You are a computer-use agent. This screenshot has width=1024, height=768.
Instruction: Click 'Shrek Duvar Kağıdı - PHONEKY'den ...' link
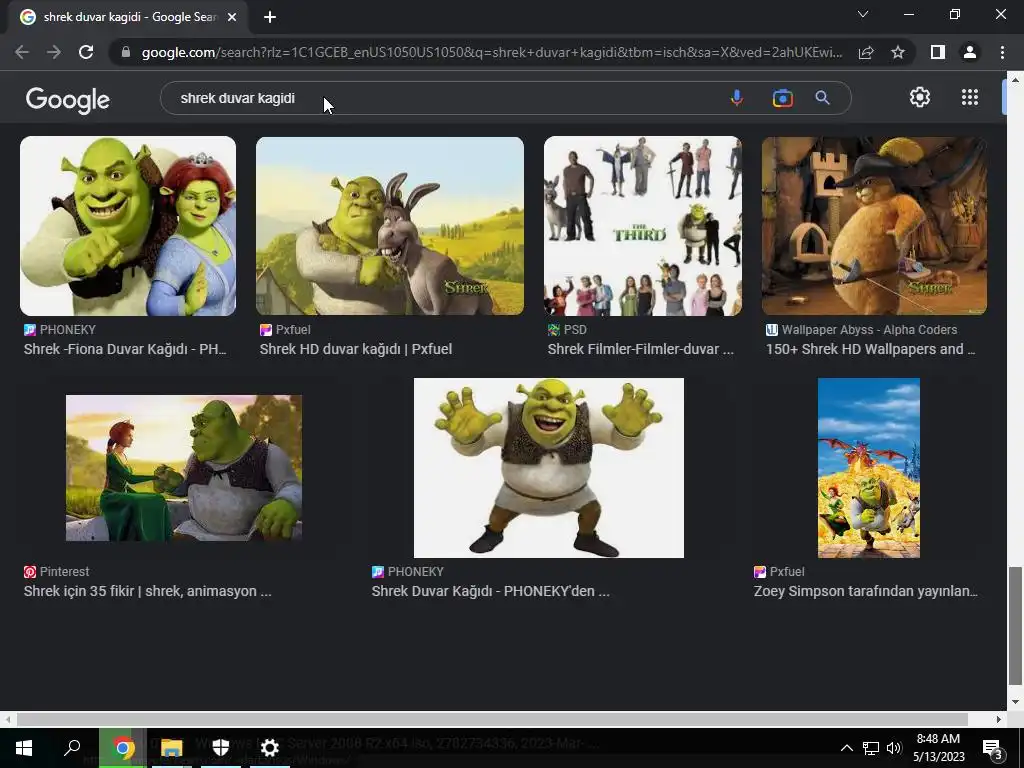(x=490, y=591)
